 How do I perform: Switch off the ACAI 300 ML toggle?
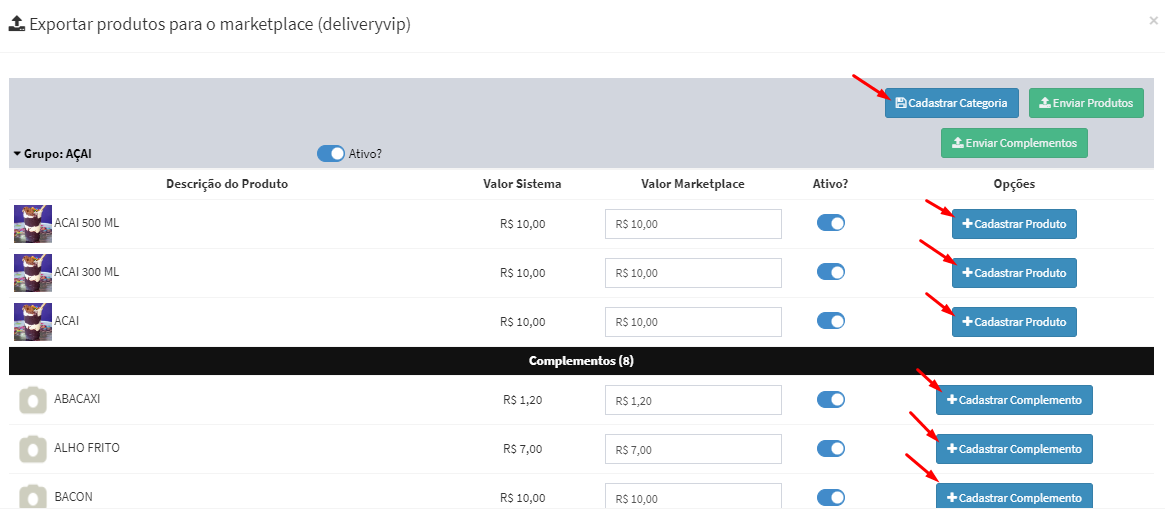[831, 272]
